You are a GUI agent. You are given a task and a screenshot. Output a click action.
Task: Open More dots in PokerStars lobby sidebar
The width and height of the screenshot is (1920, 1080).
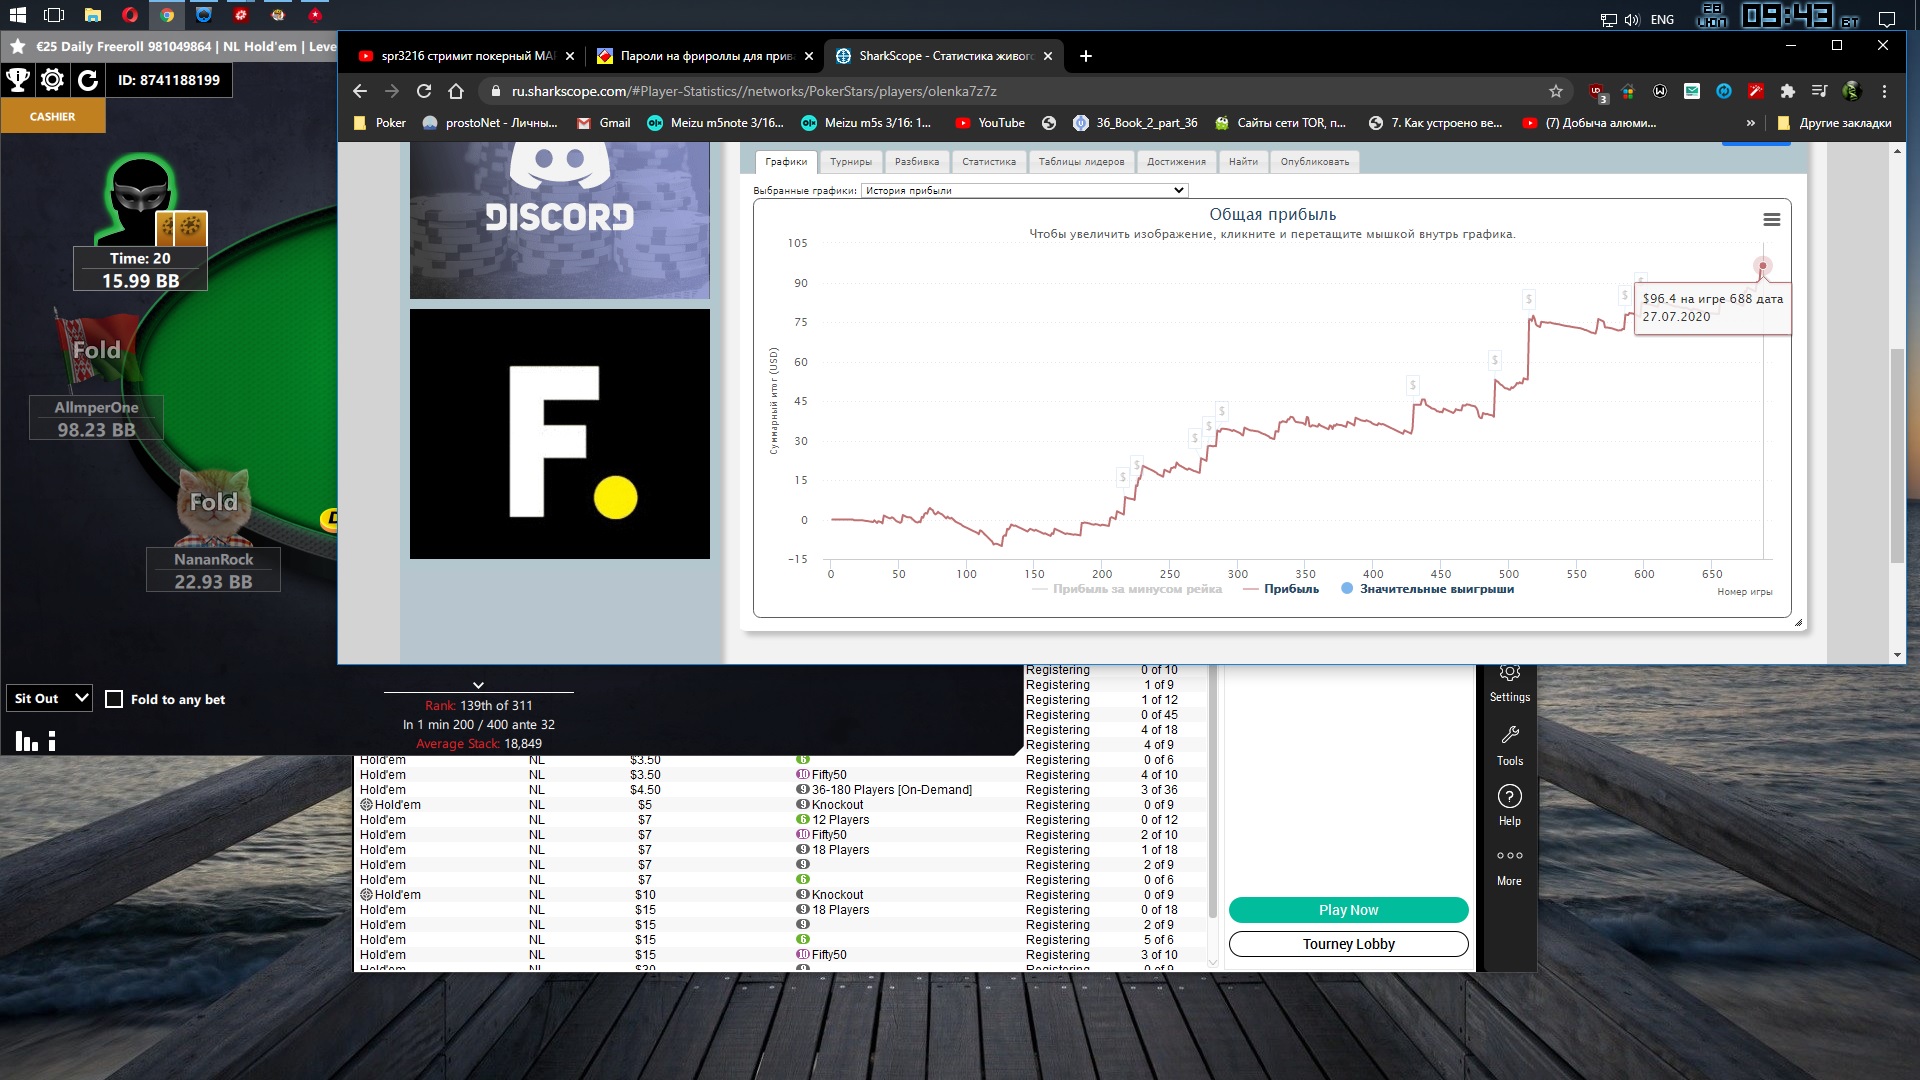click(x=1510, y=866)
